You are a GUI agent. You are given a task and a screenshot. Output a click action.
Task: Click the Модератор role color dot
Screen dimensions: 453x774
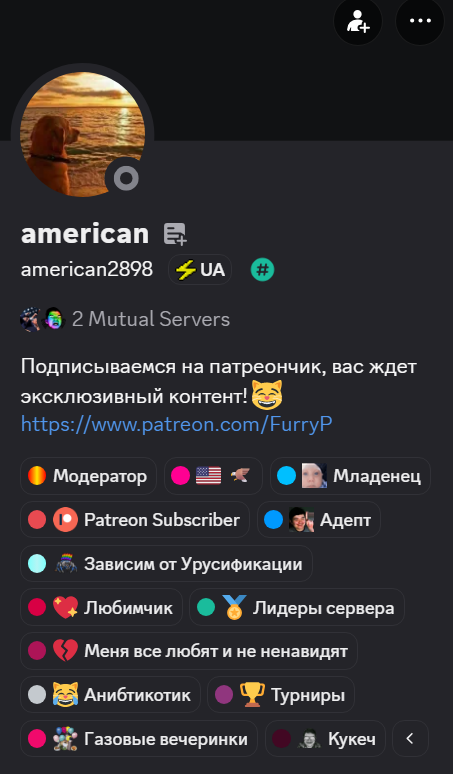37,476
